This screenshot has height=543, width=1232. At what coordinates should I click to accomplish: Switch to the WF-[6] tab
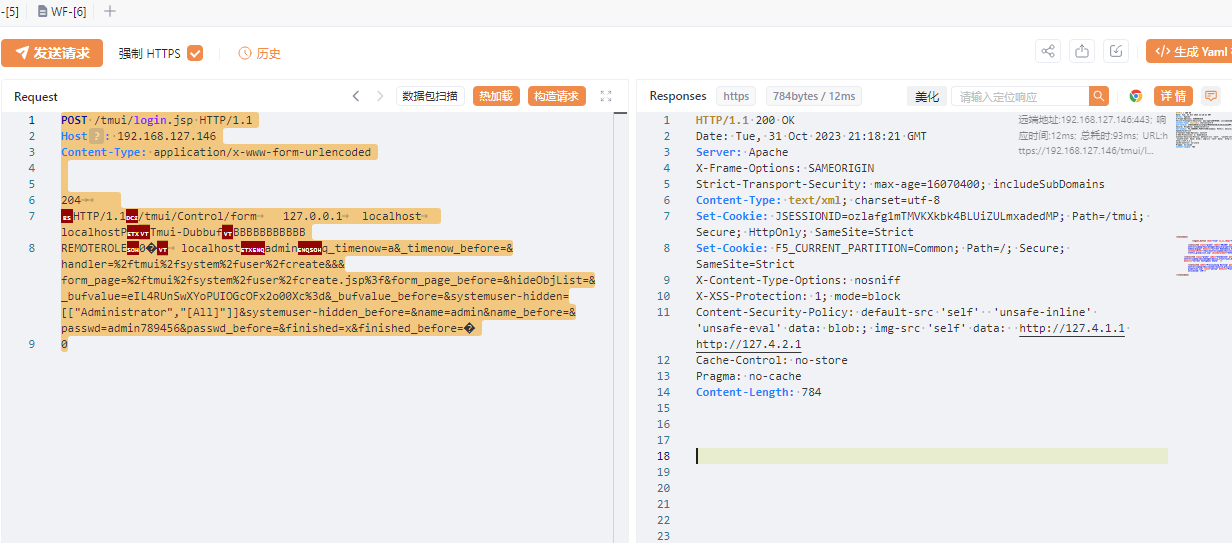tap(63, 11)
